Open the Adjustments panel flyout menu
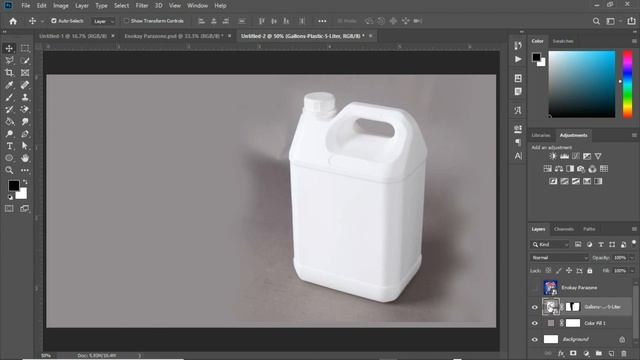640x360 pixels. (x=634, y=135)
